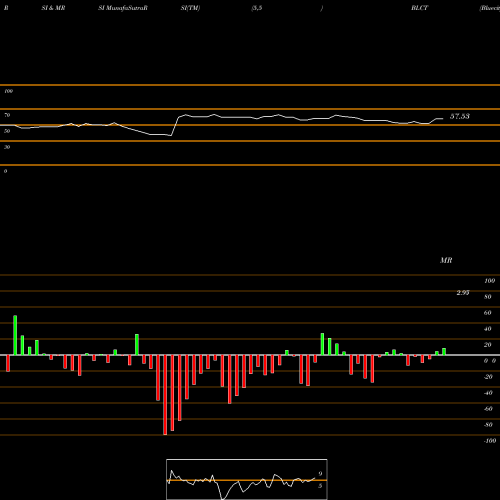Click the -60 label on MR right axis

click(x=488, y=409)
